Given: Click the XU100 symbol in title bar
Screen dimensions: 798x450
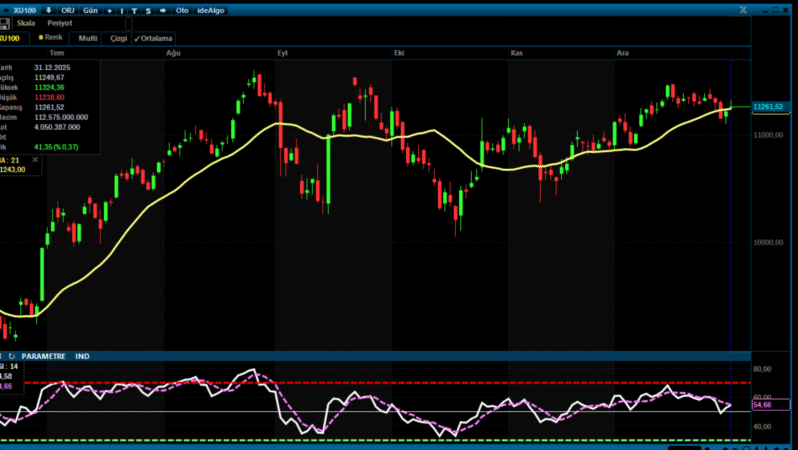Looking at the screenshot, I should [x=26, y=10].
